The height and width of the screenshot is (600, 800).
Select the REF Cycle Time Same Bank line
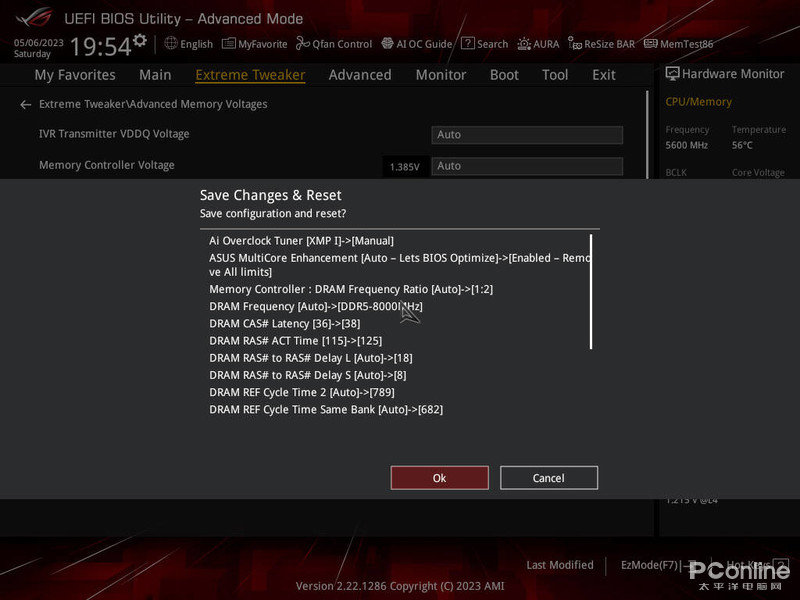click(x=326, y=410)
